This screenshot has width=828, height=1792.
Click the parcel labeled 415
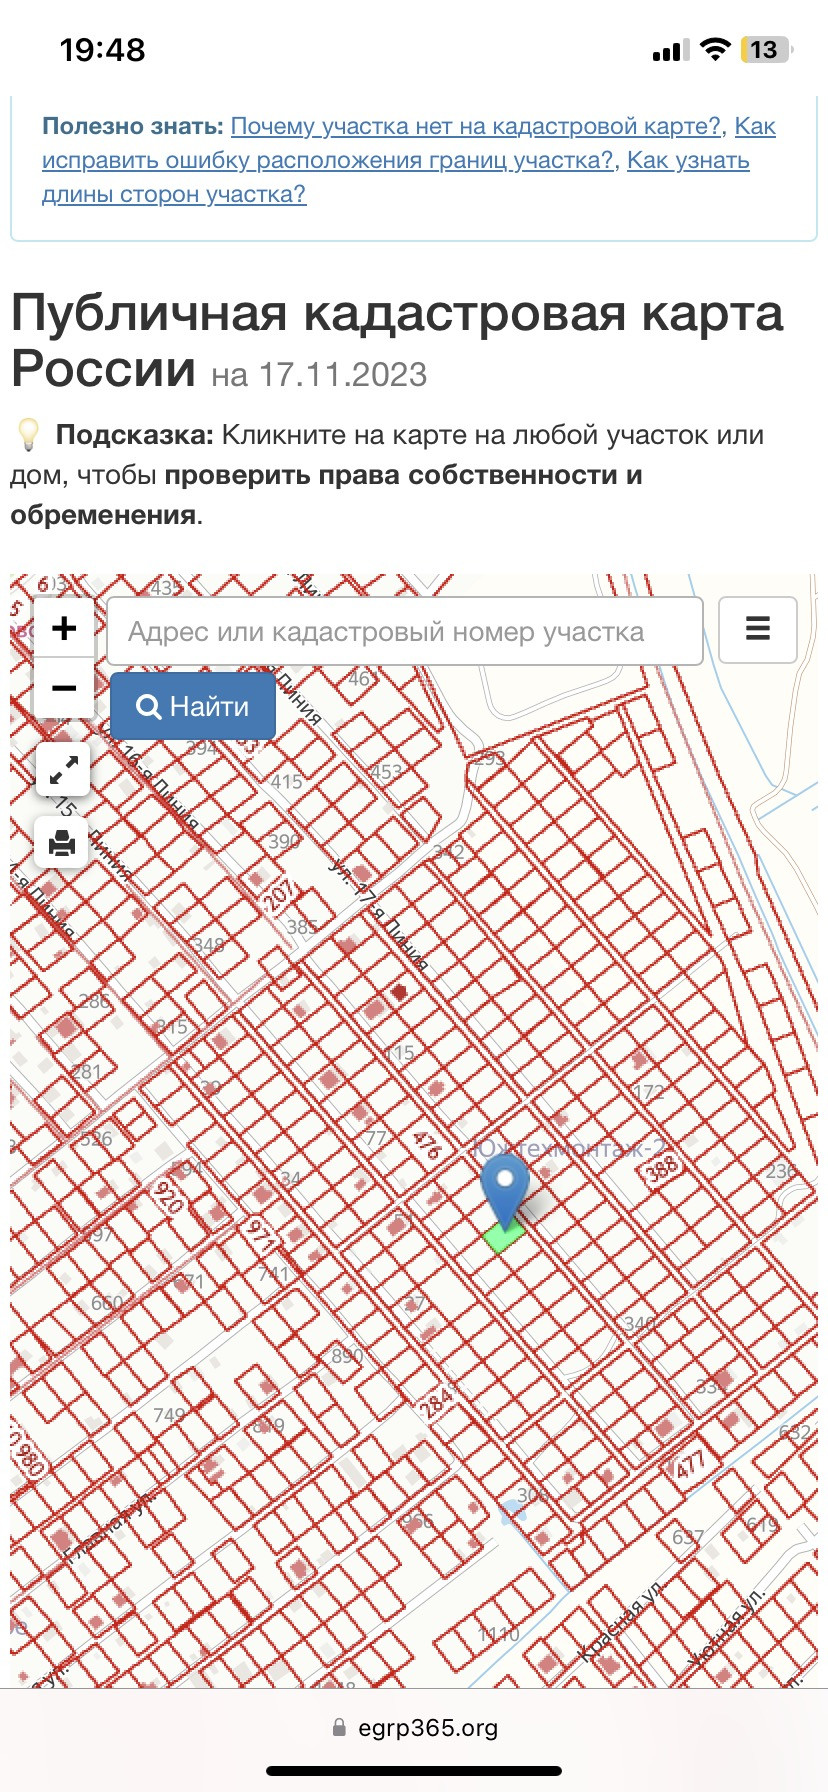(286, 781)
